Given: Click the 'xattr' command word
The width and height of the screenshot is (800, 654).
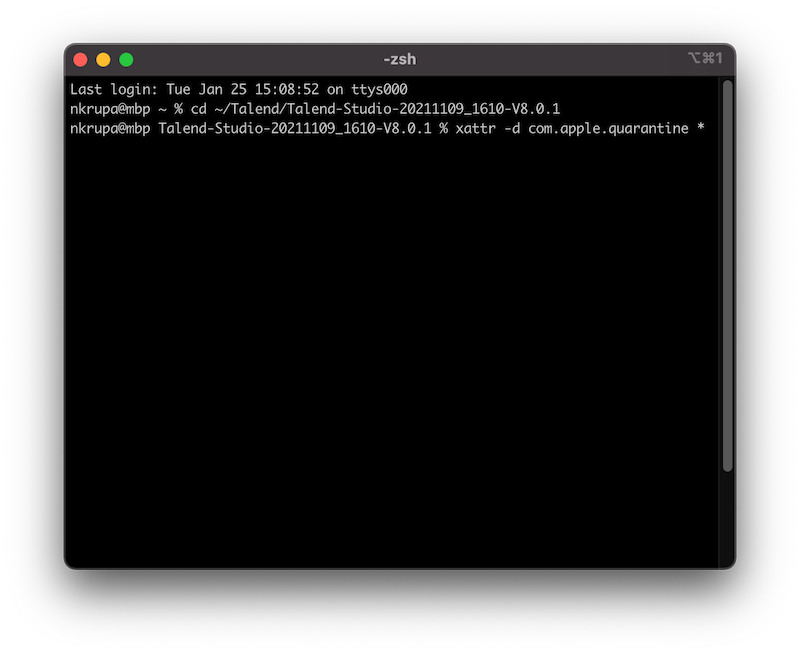Looking at the screenshot, I should 474,129.
